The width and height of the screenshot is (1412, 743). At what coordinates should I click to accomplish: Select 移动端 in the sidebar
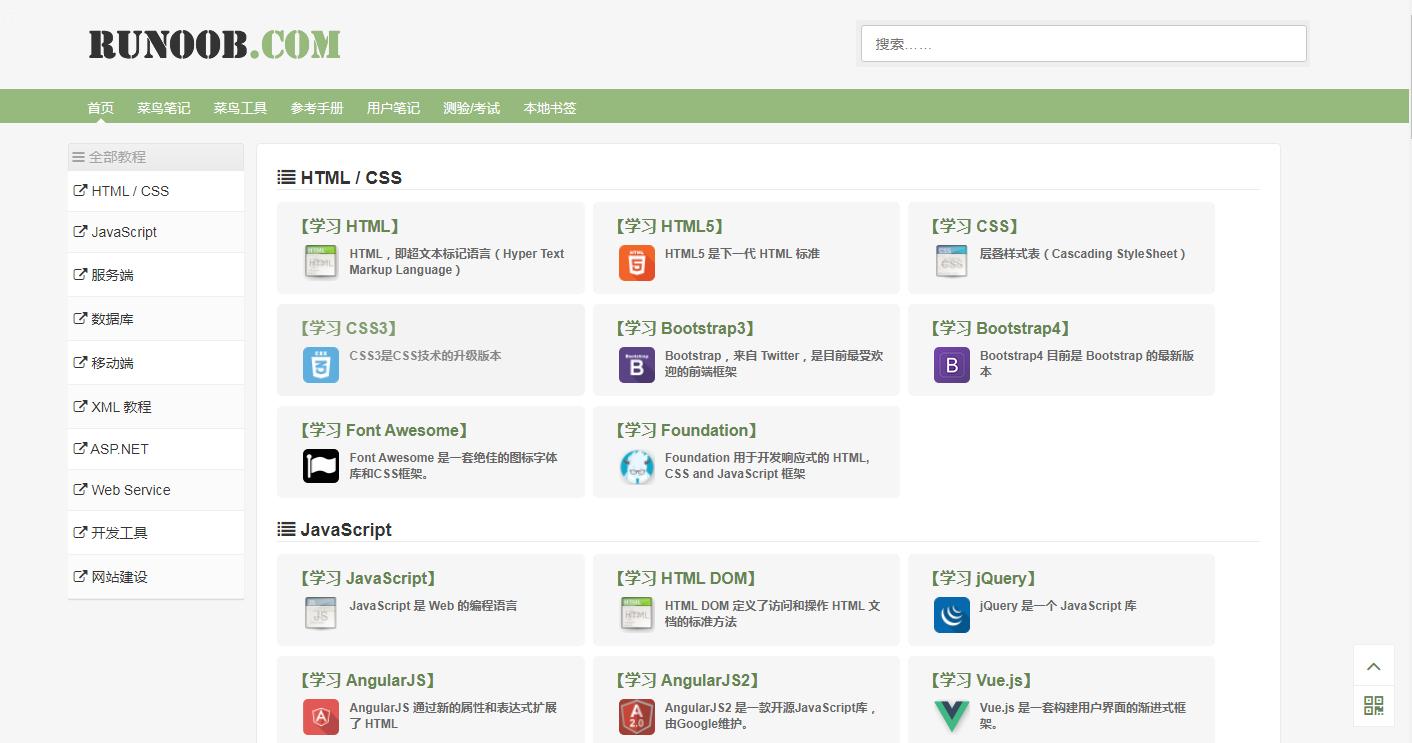coord(156,363)
